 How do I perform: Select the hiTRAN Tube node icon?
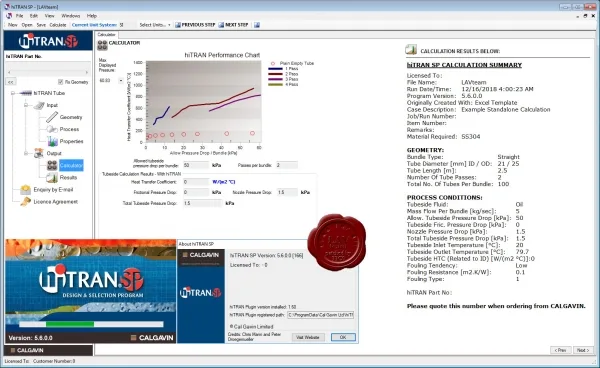coord(25,93)
